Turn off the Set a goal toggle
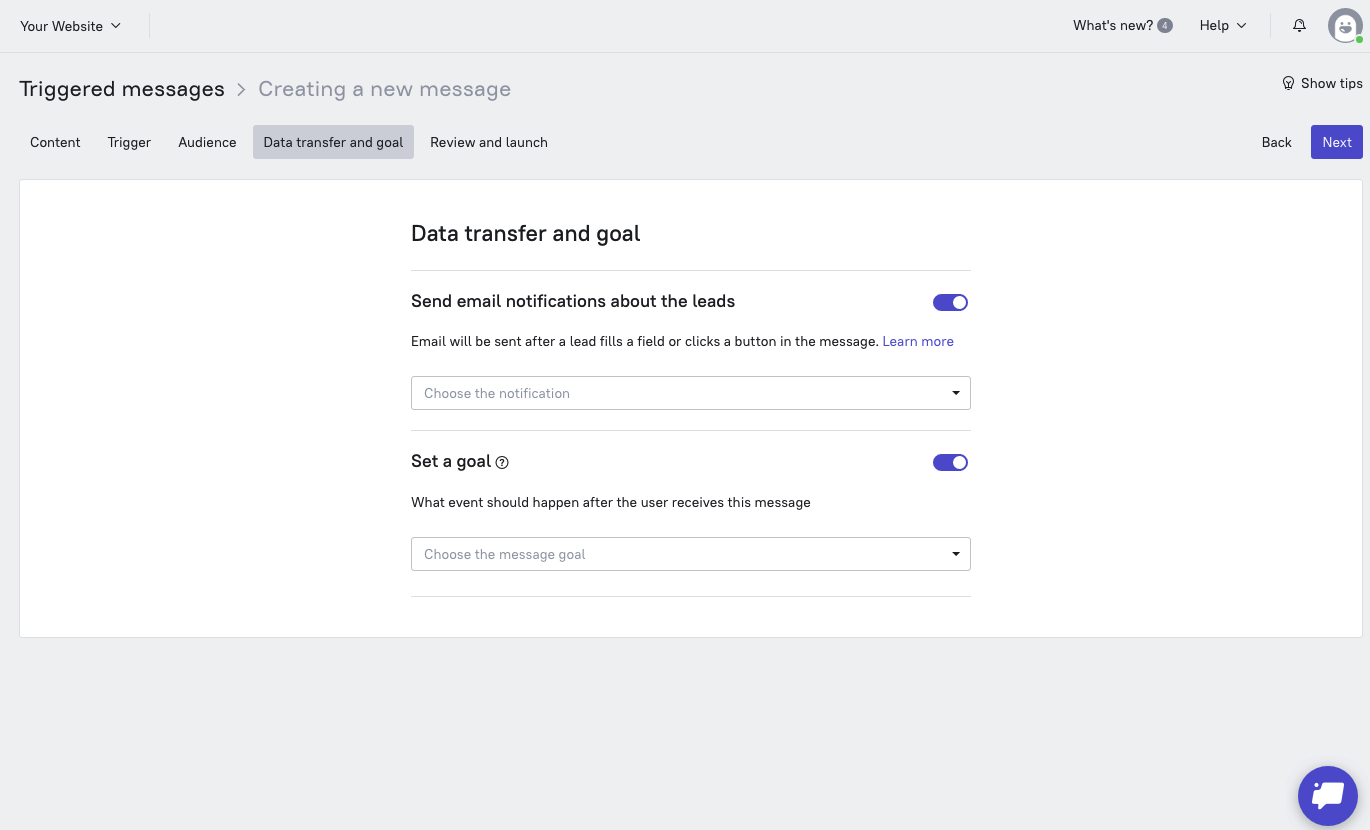 (950, 462)
